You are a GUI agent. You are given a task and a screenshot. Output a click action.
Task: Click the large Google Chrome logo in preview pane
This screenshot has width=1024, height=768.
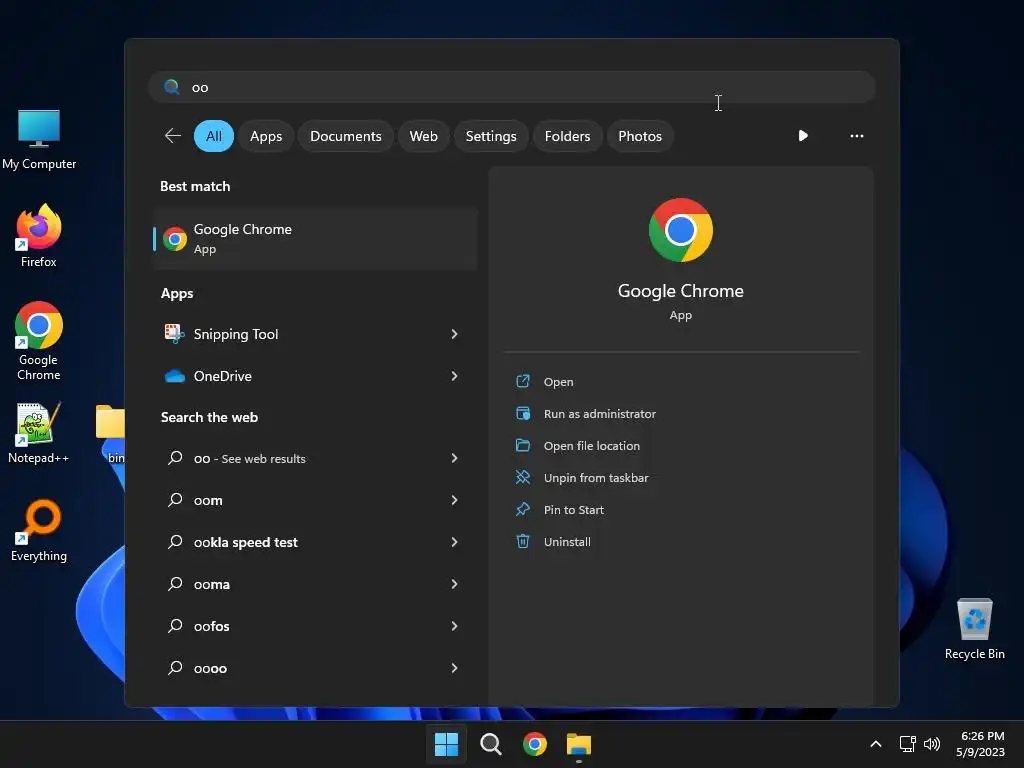pos(680,230)
